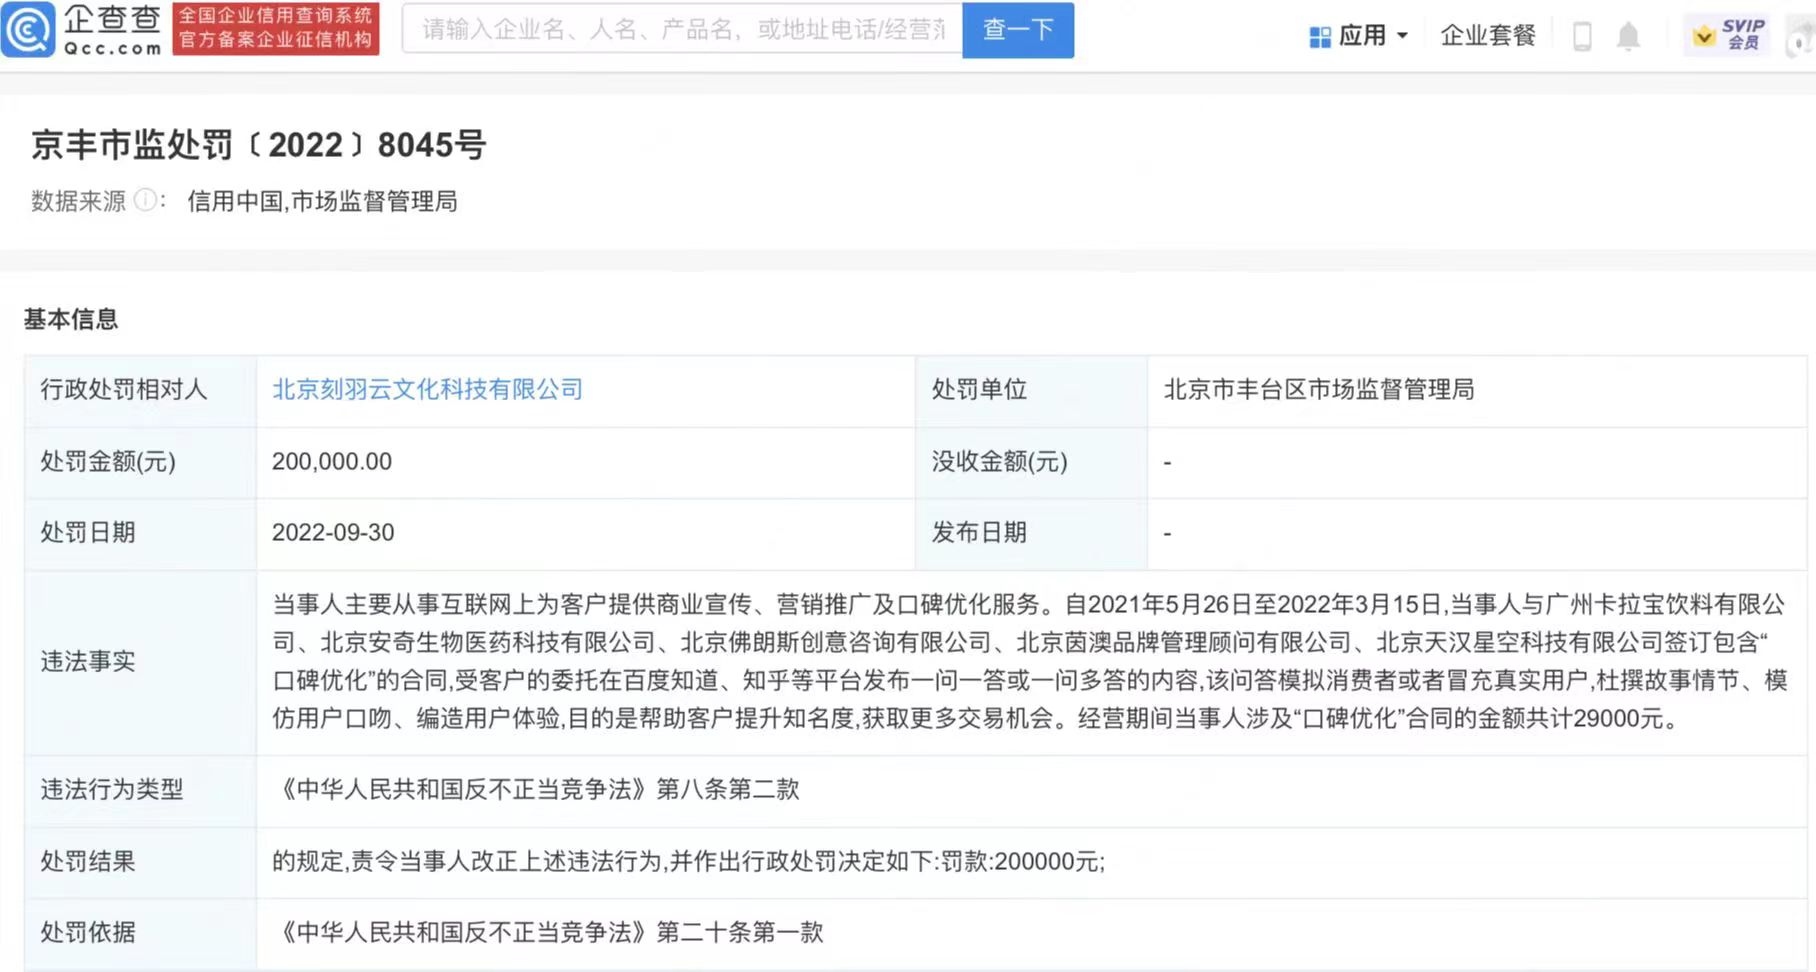Select the date 2022-09-30

click(333, 532)
